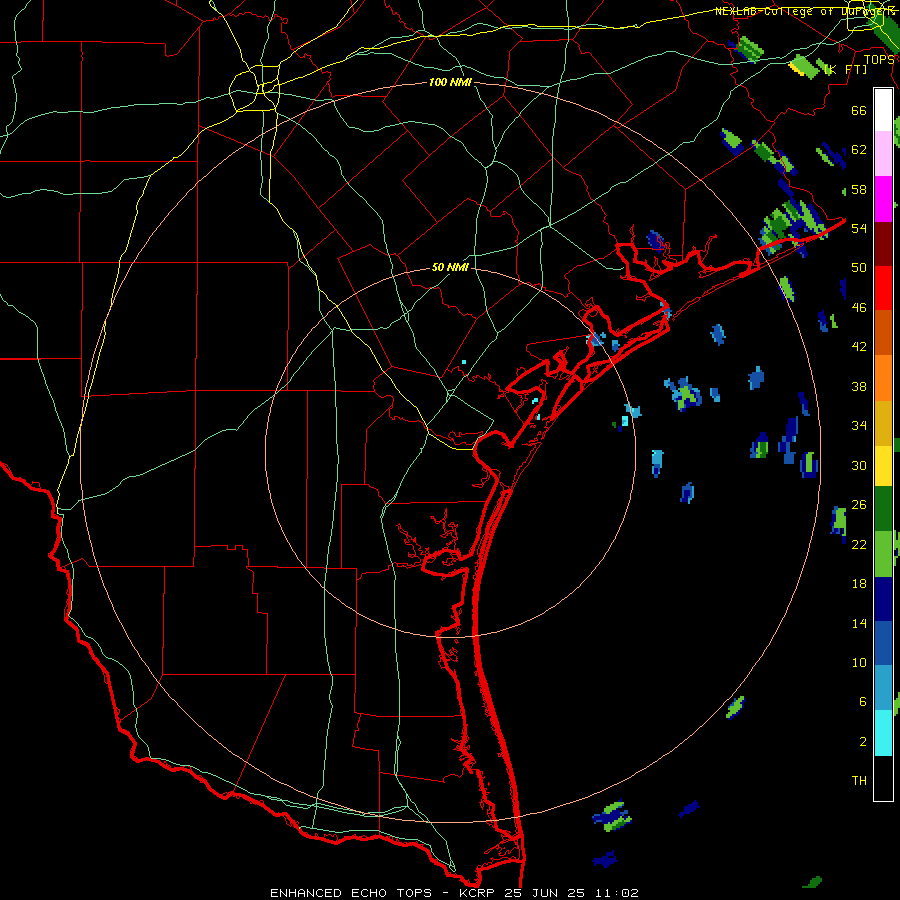This screenshot has width=900, height=900.
Task: Click the '25 JUN 25' date text
Action: click(545, 893)
